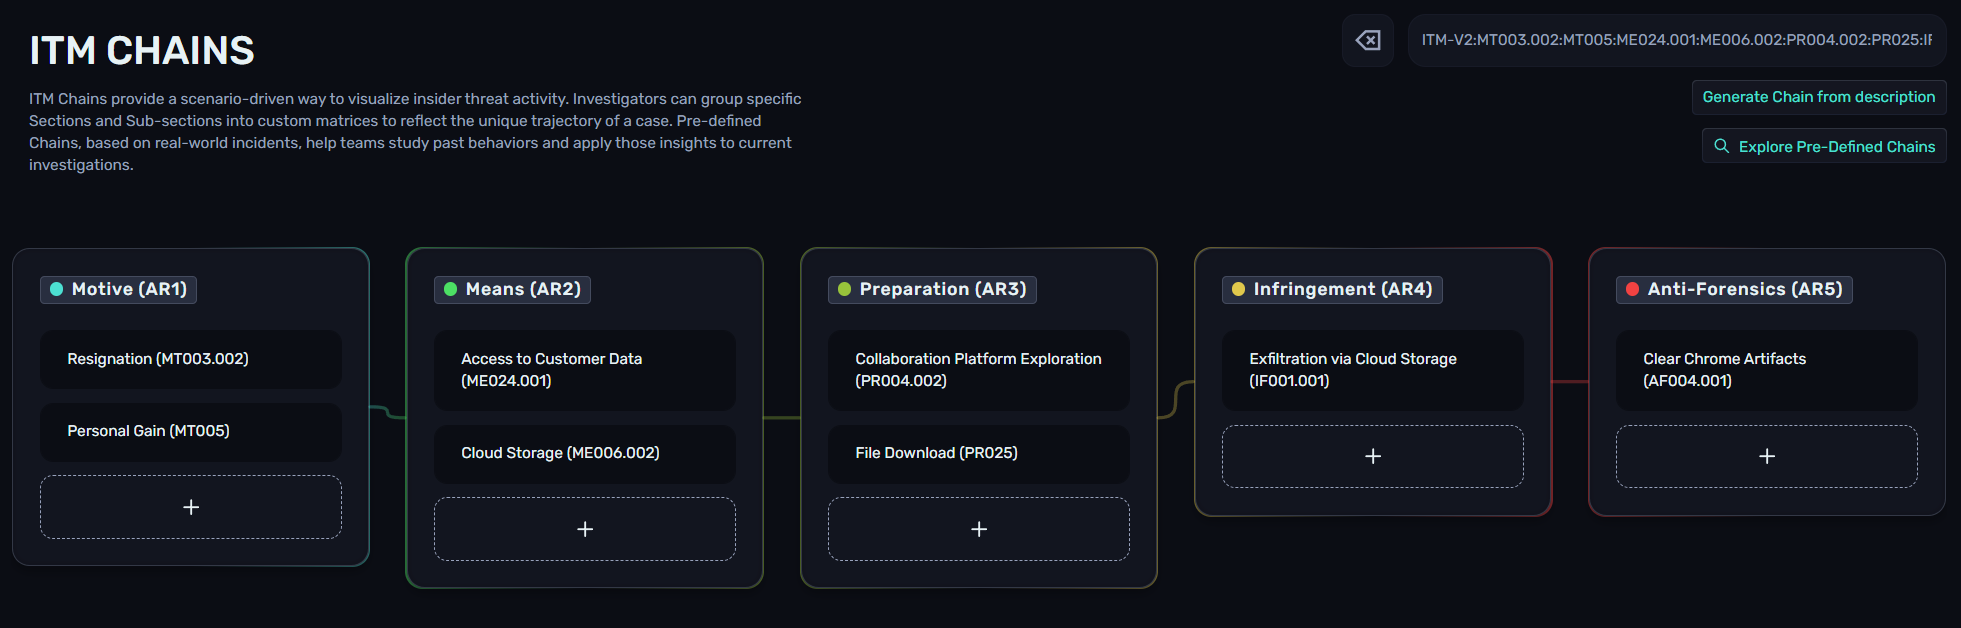This screenshot has height=628, width=1961.
Task: Add a sub-section under Infringement column
Action: click(x=1373, y=456)
